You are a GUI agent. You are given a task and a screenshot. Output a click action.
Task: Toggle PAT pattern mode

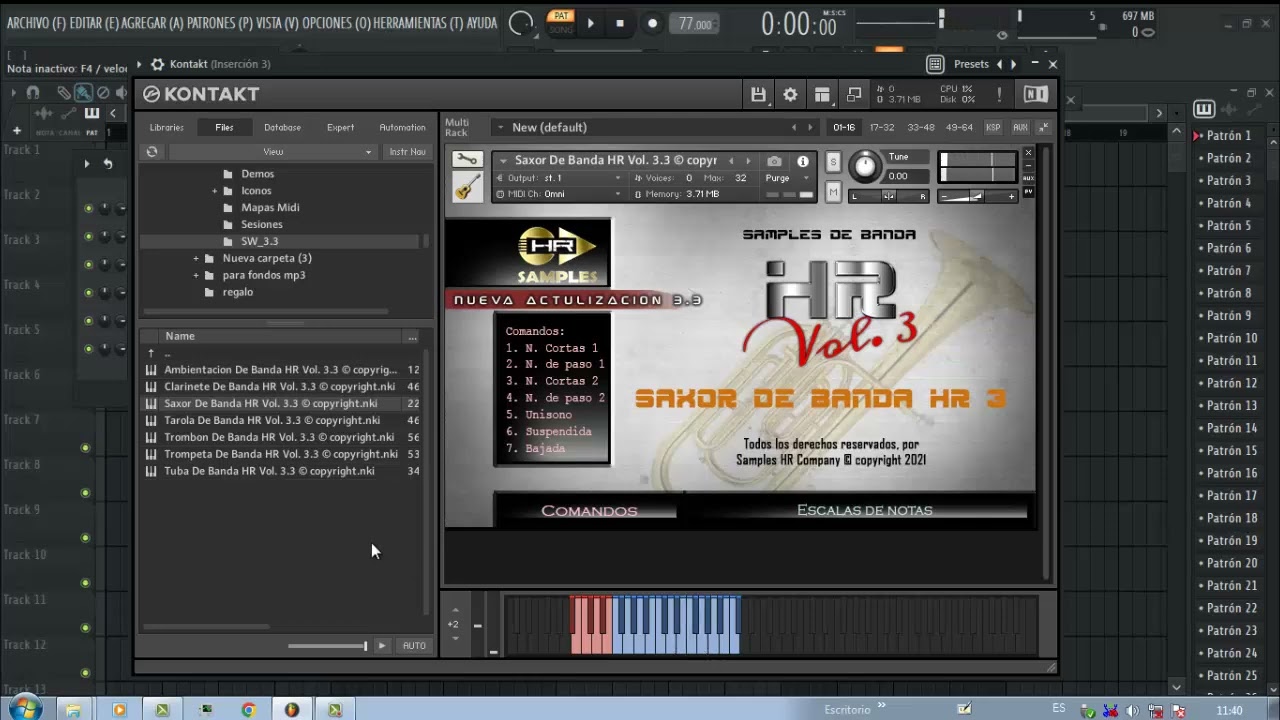(x=561, y=16)
